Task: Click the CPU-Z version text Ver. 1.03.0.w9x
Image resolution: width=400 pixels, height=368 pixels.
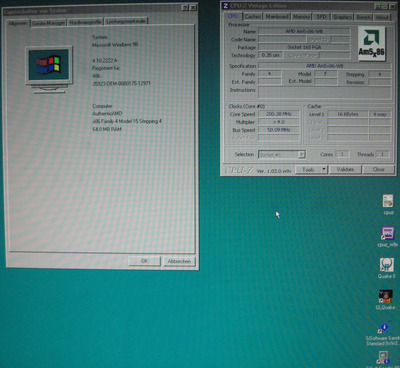Action: [x=274, y=171]
